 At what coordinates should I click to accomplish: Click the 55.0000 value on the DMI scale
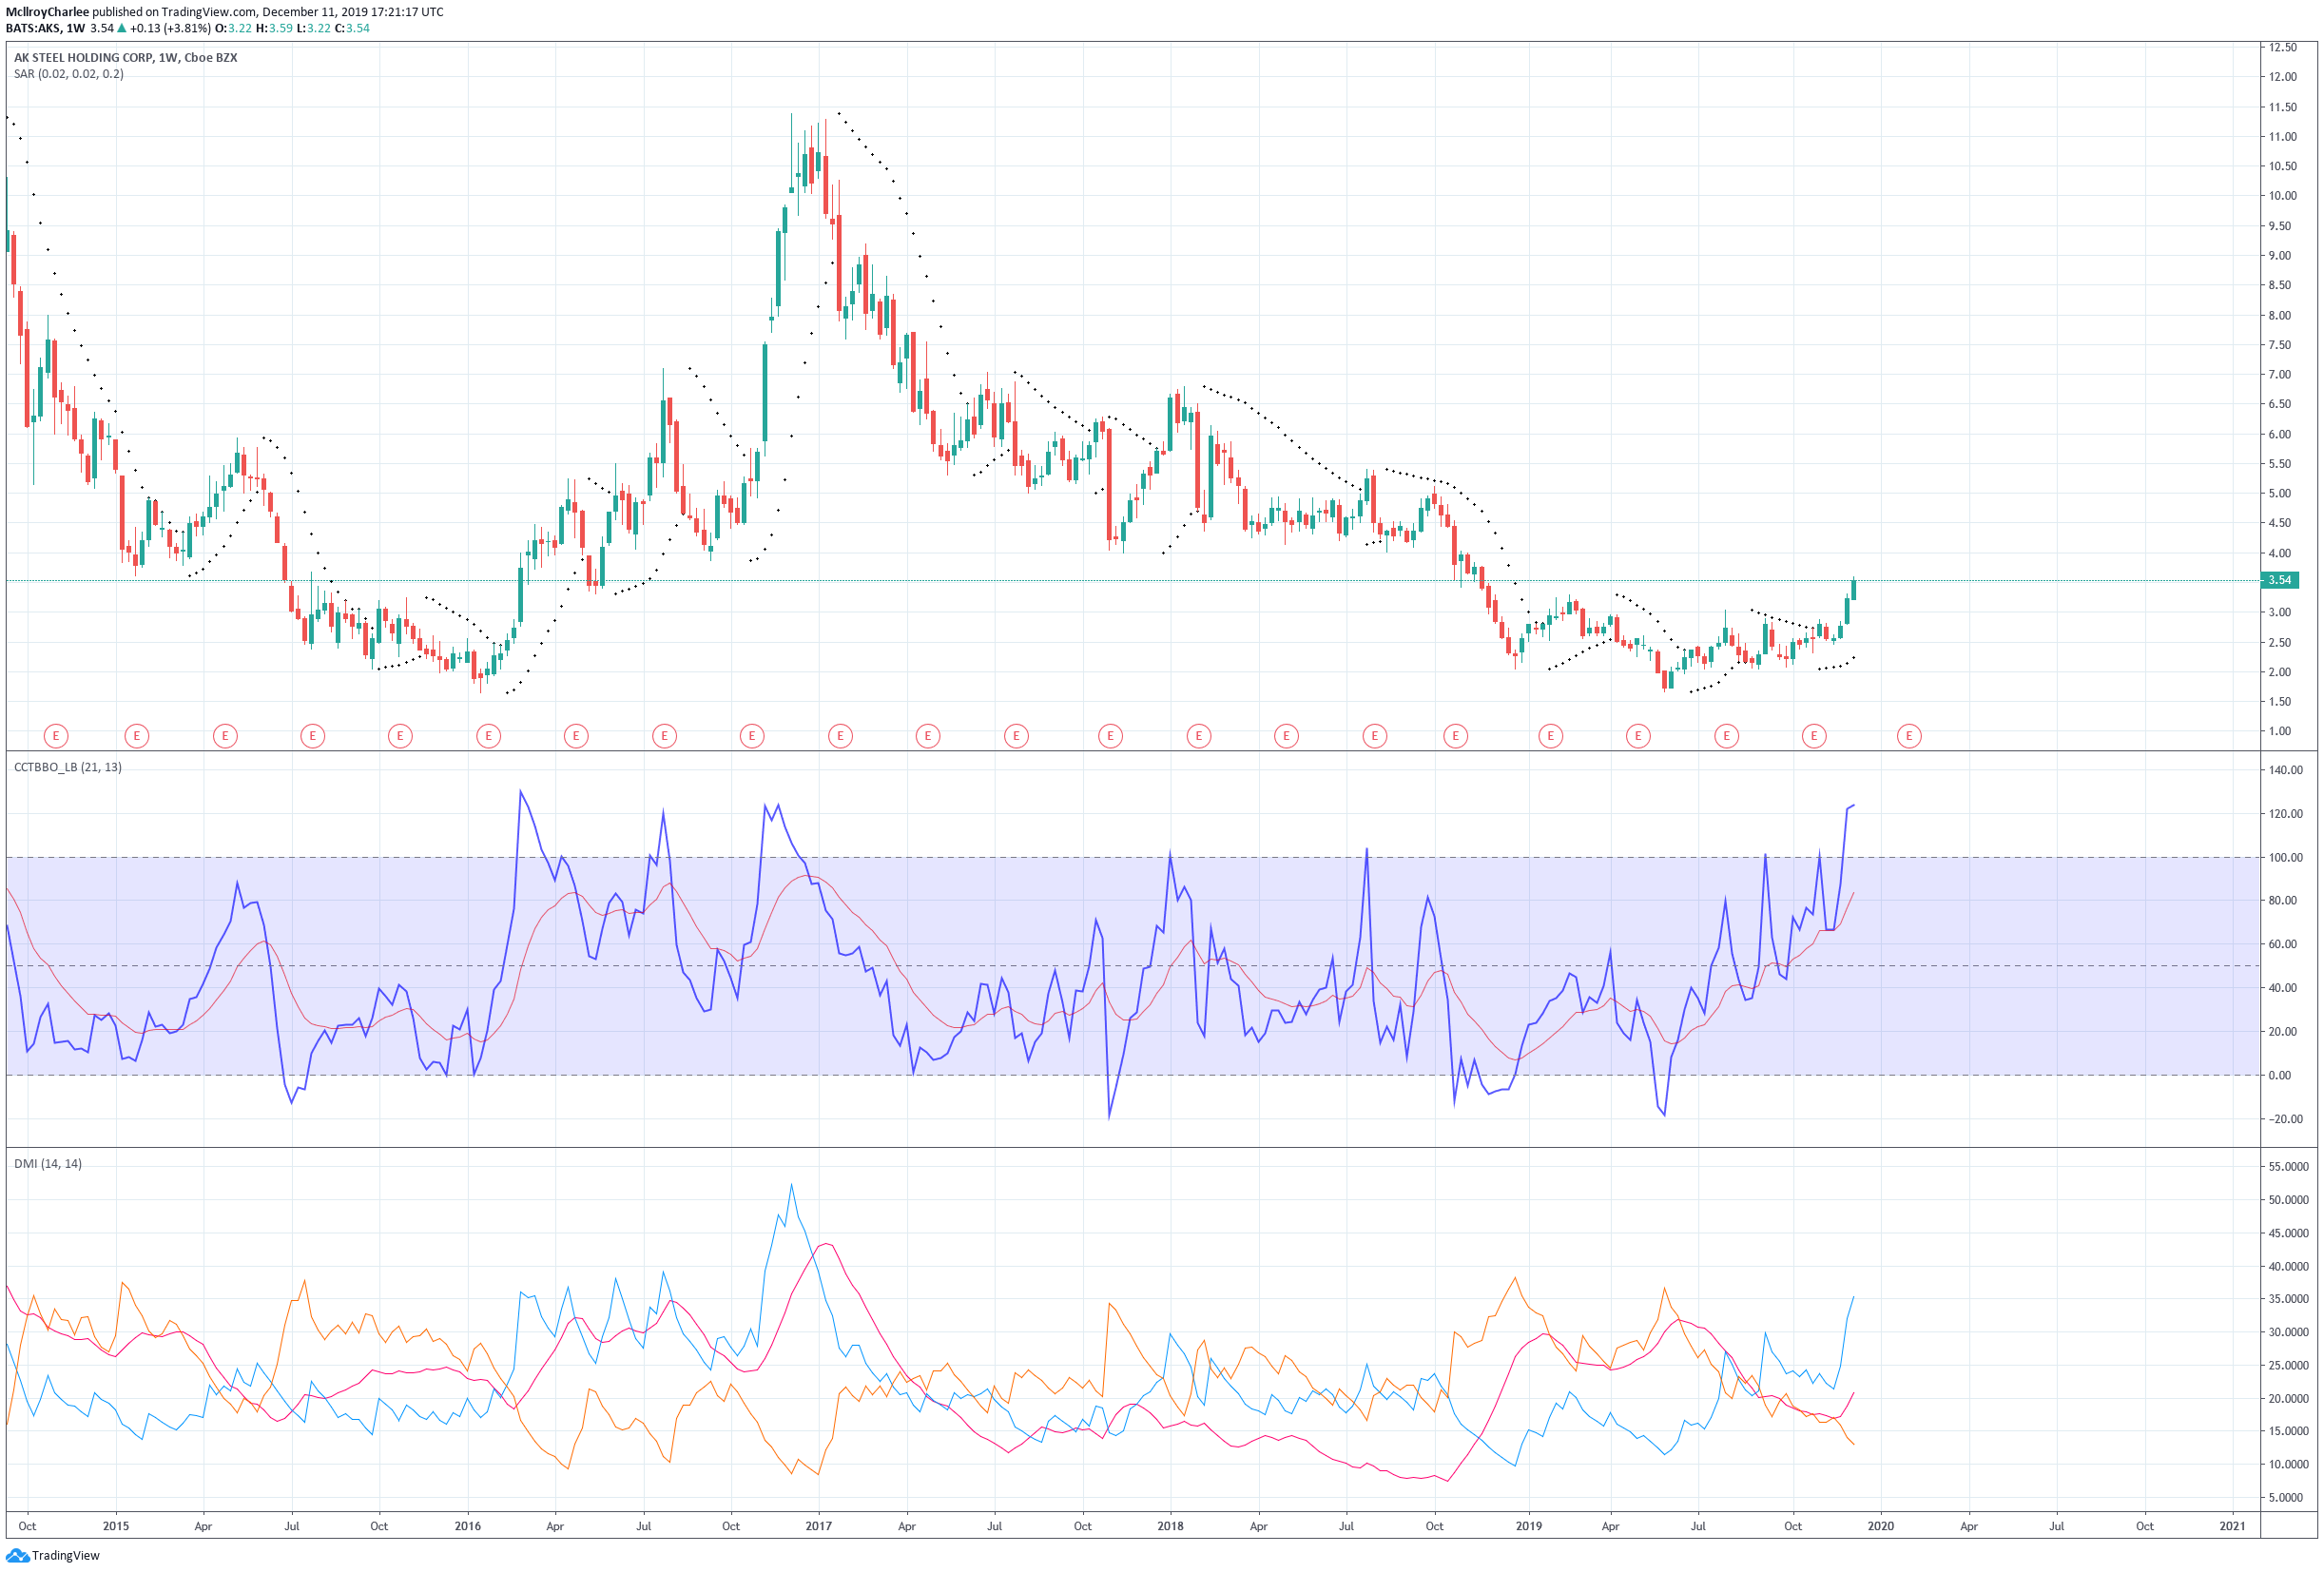click(x=2289, y=1167)
